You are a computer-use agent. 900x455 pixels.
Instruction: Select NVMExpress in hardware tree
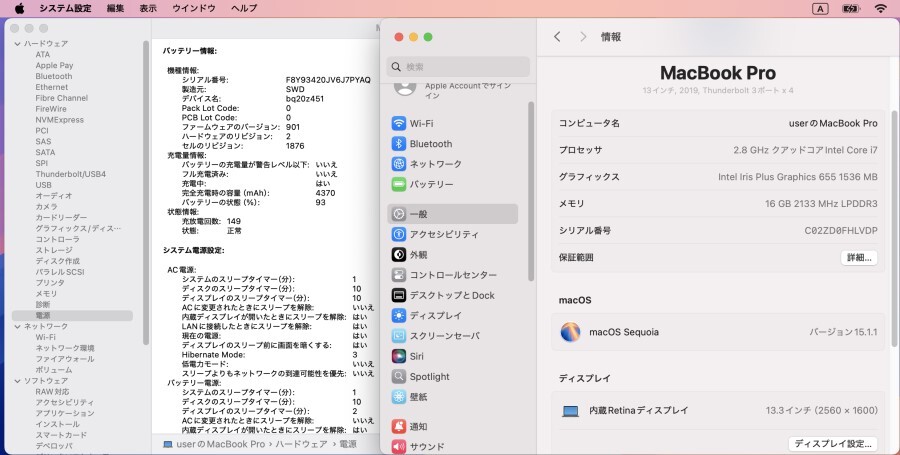click(x=60, y=120)
